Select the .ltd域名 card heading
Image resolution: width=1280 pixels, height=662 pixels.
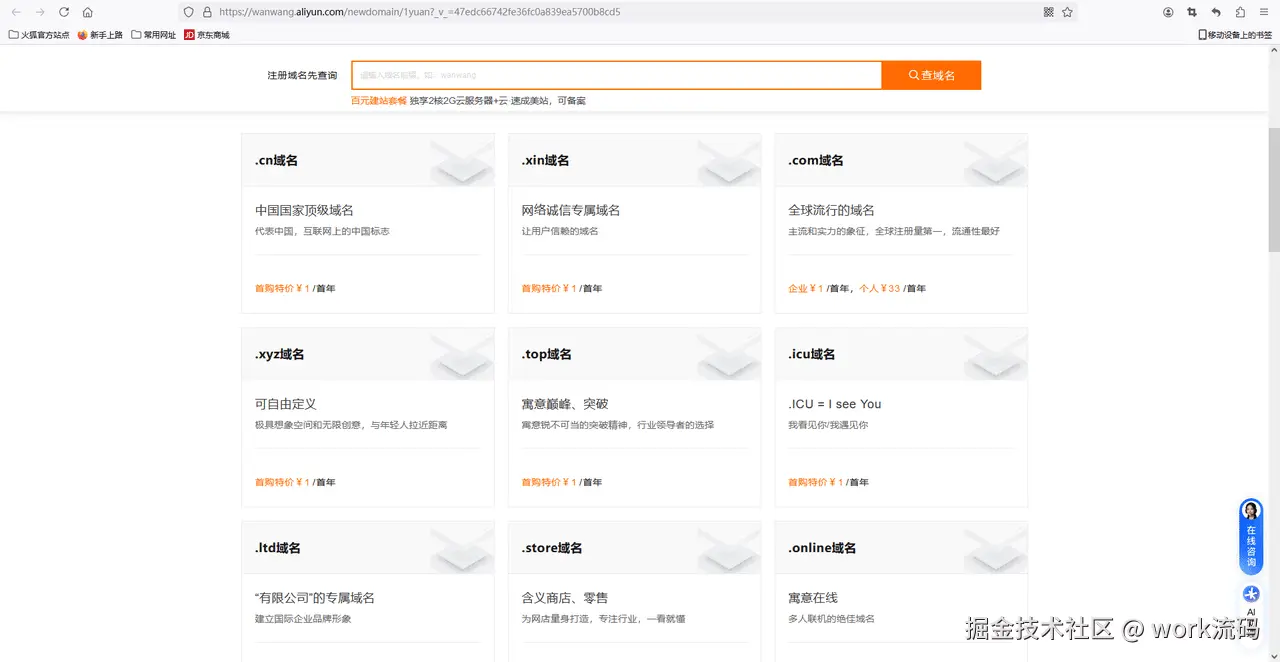pyautogui.click(x=277, y=548)
